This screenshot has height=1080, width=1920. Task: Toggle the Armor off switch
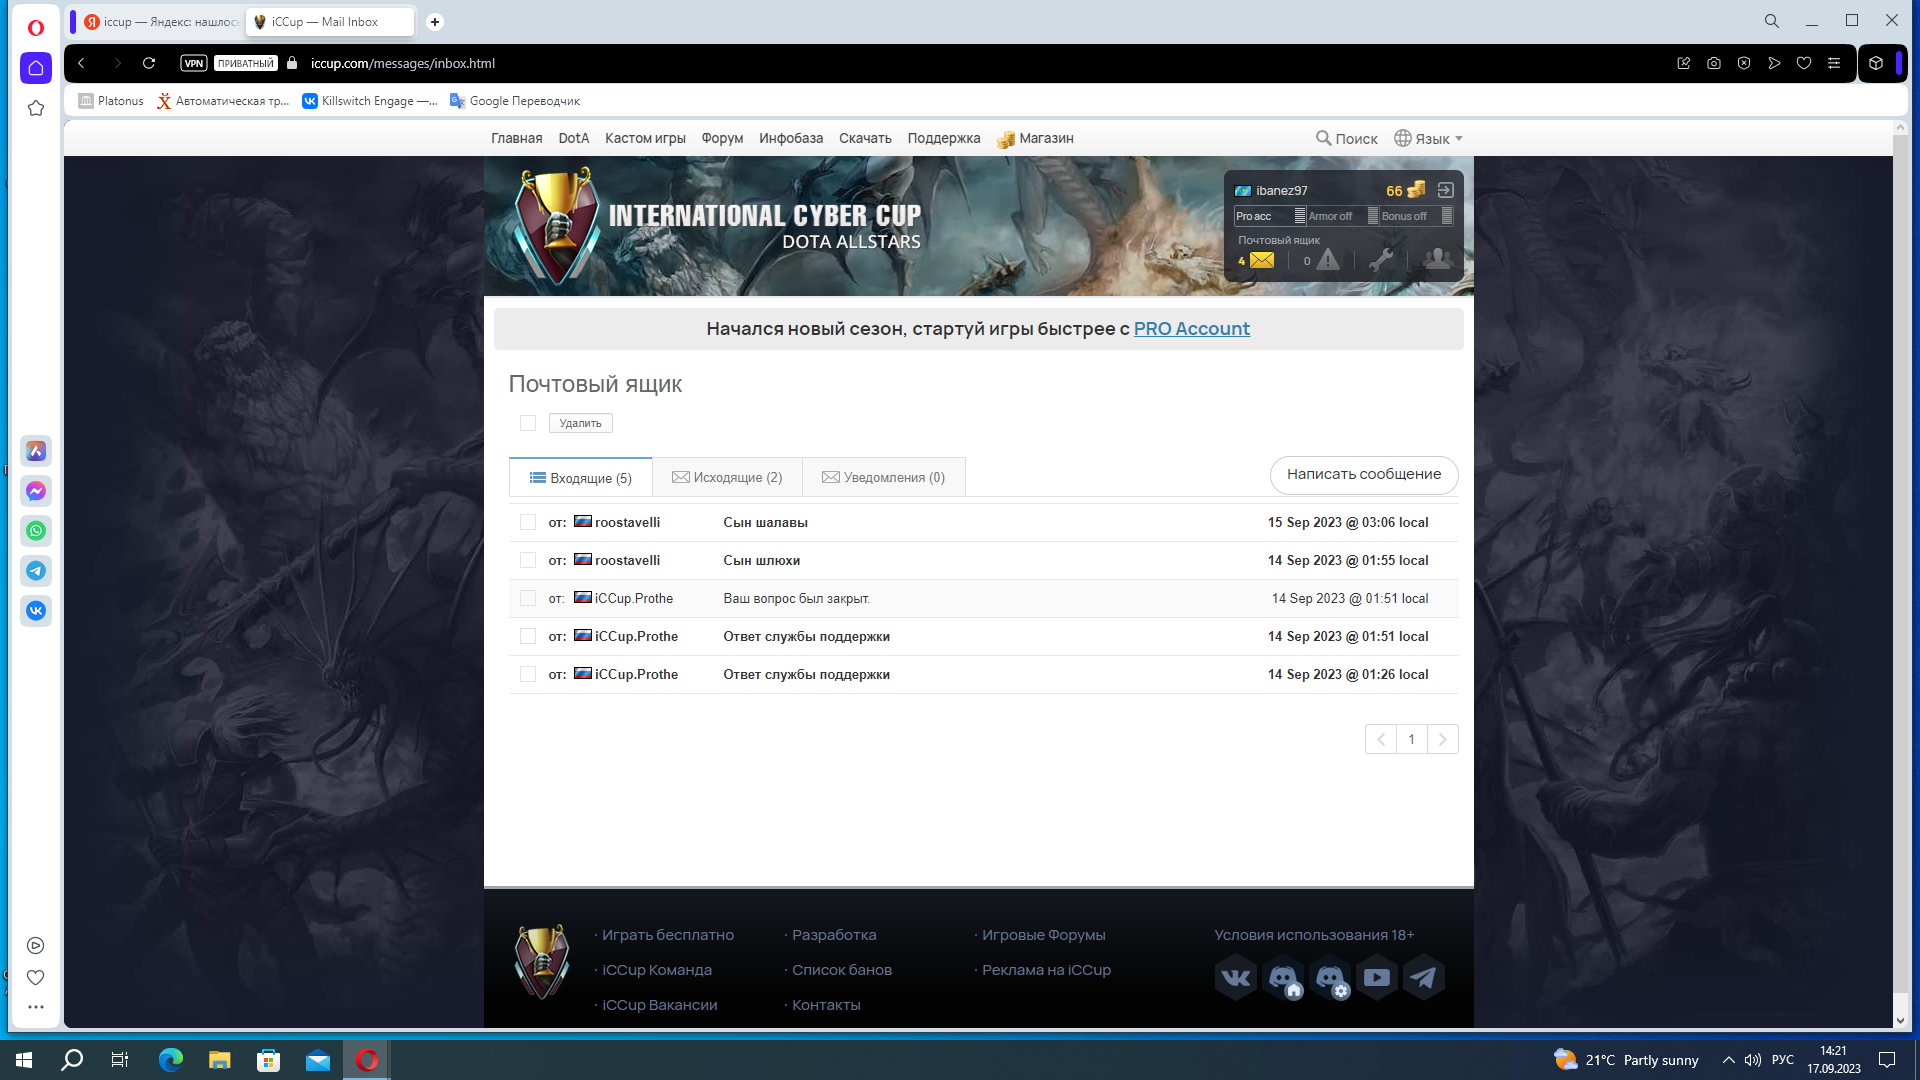(1343, 216)
